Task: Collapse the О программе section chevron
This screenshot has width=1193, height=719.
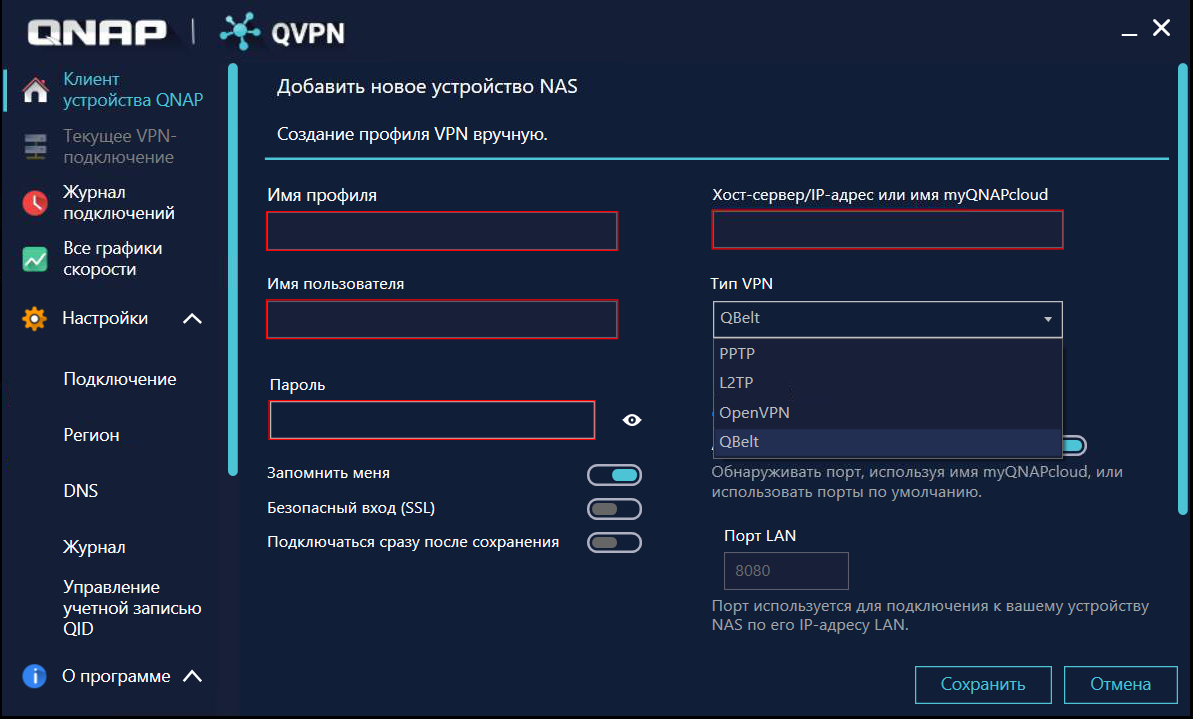Action: pos(192,676)
